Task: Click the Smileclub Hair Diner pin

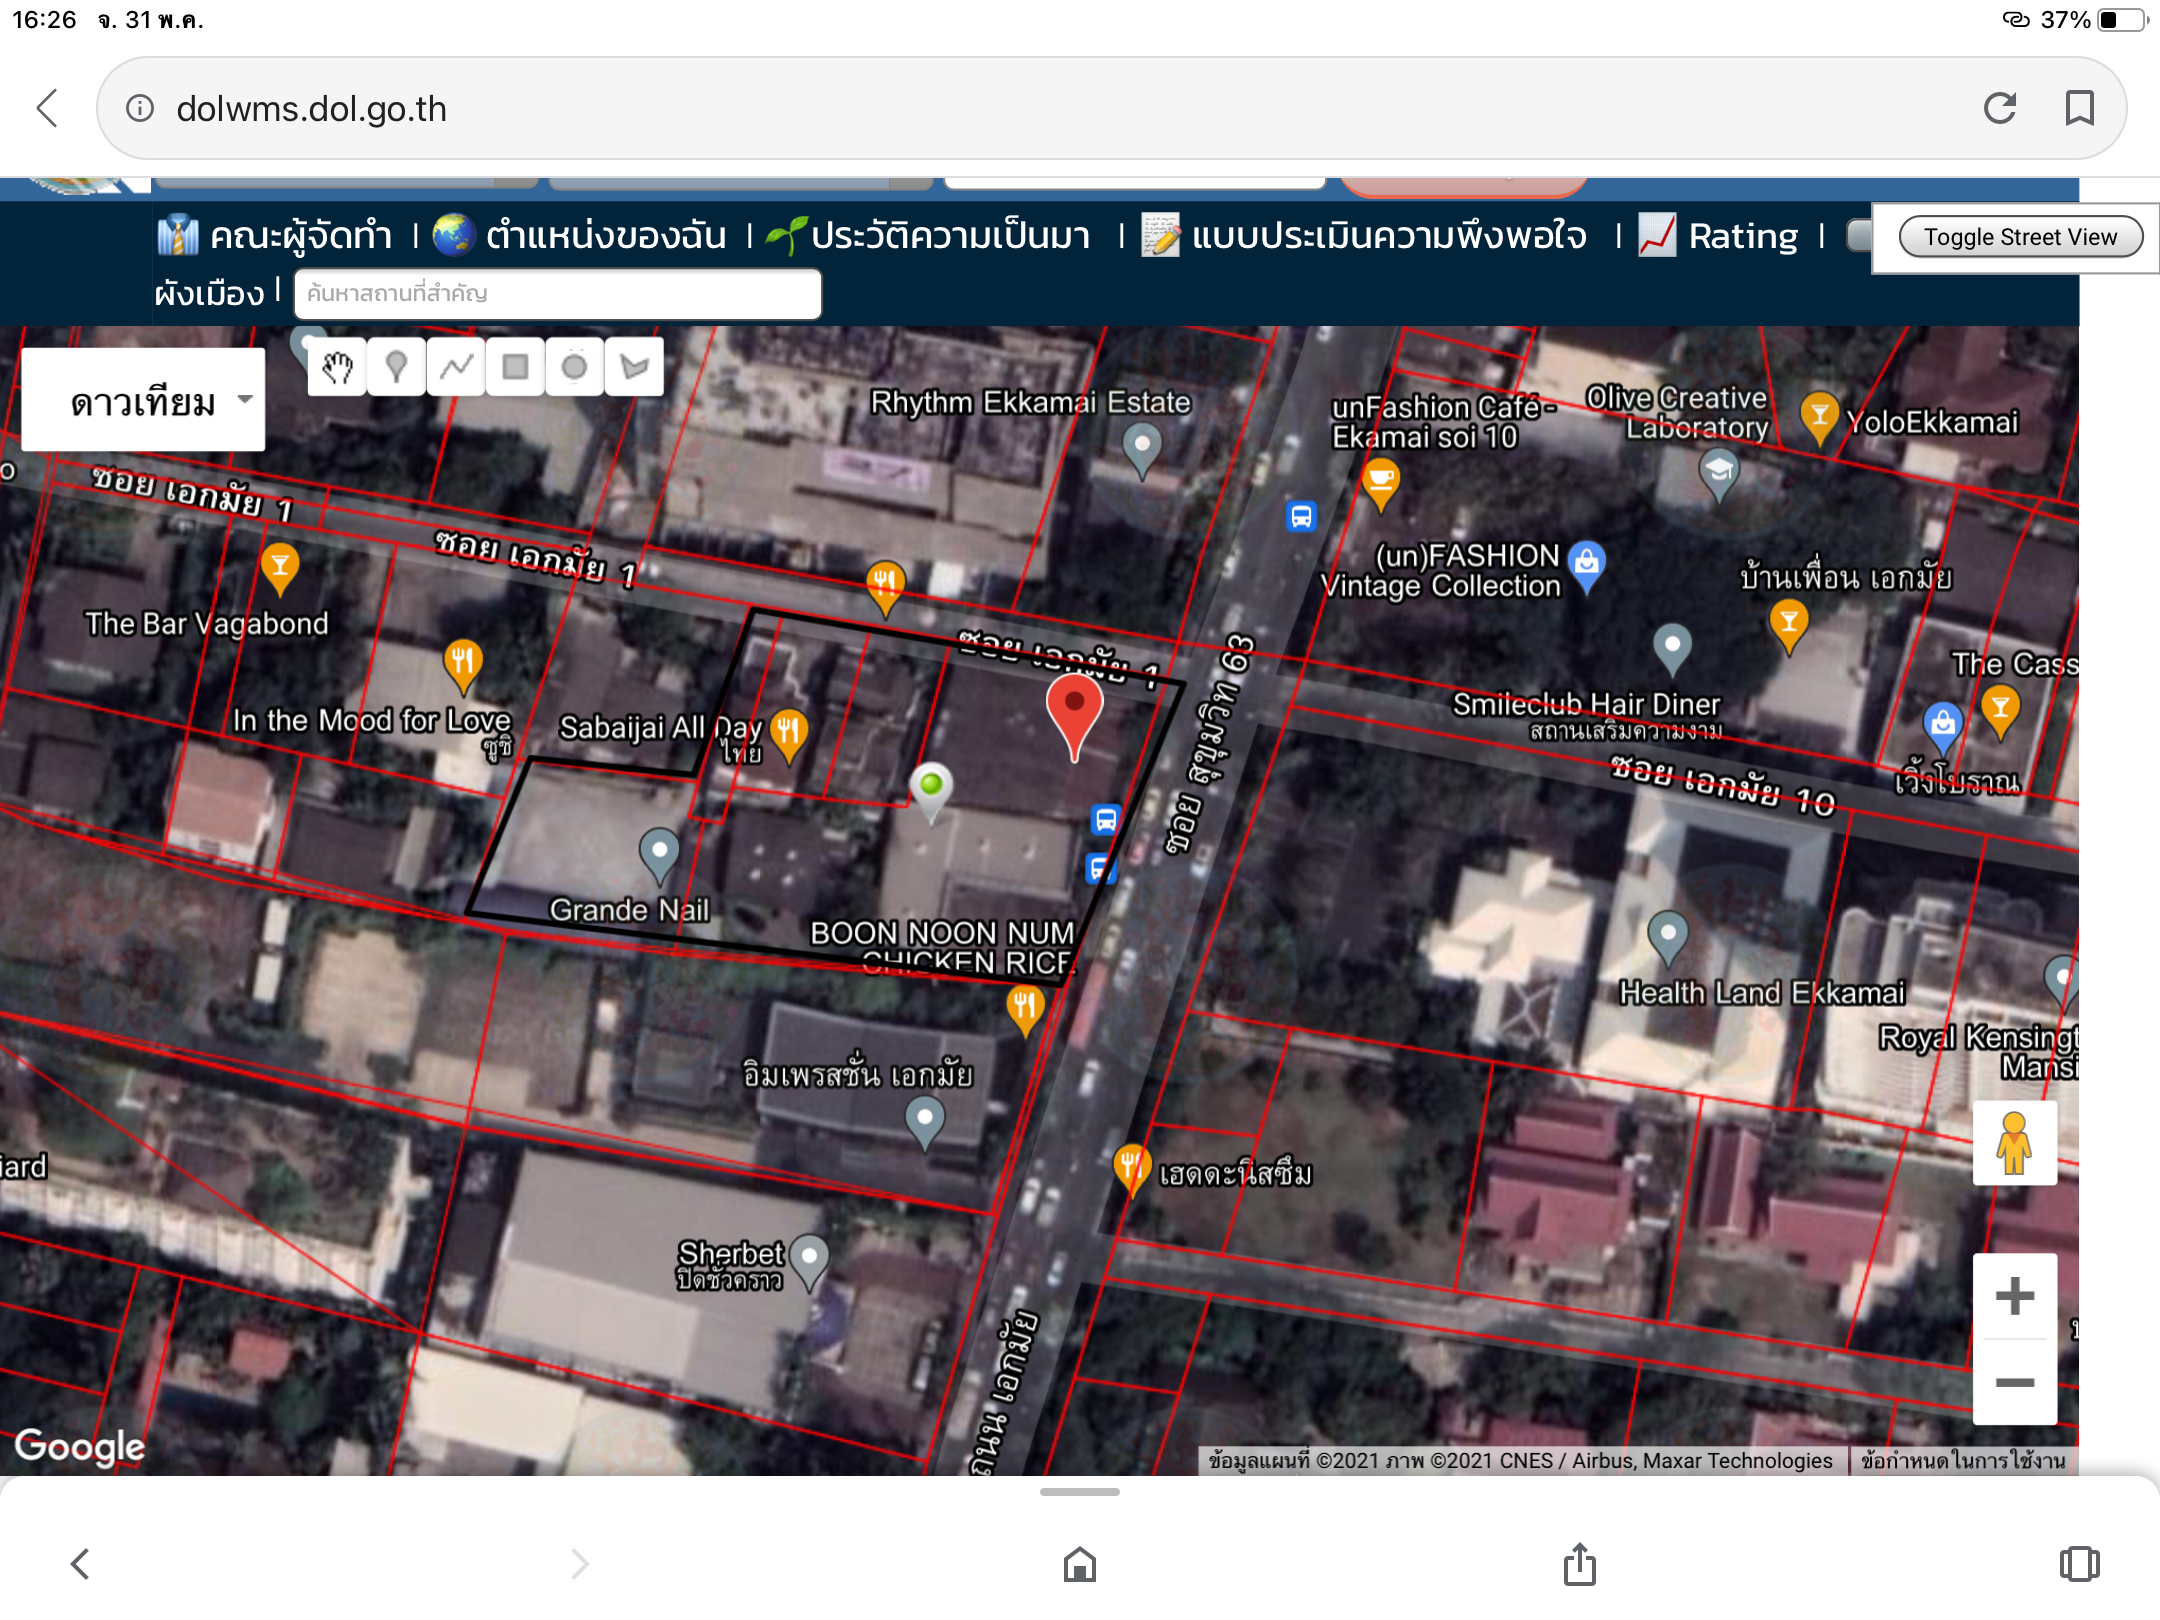Action: pos(1672,650)
